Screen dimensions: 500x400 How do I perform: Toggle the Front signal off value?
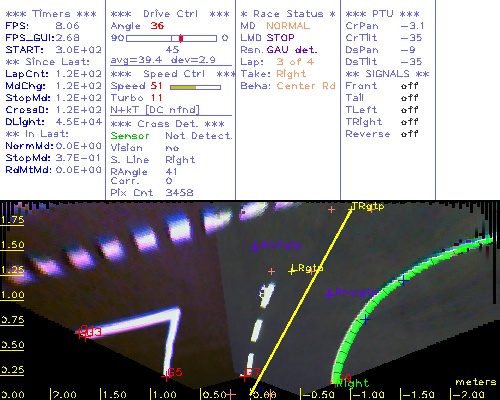pos(410,86)
